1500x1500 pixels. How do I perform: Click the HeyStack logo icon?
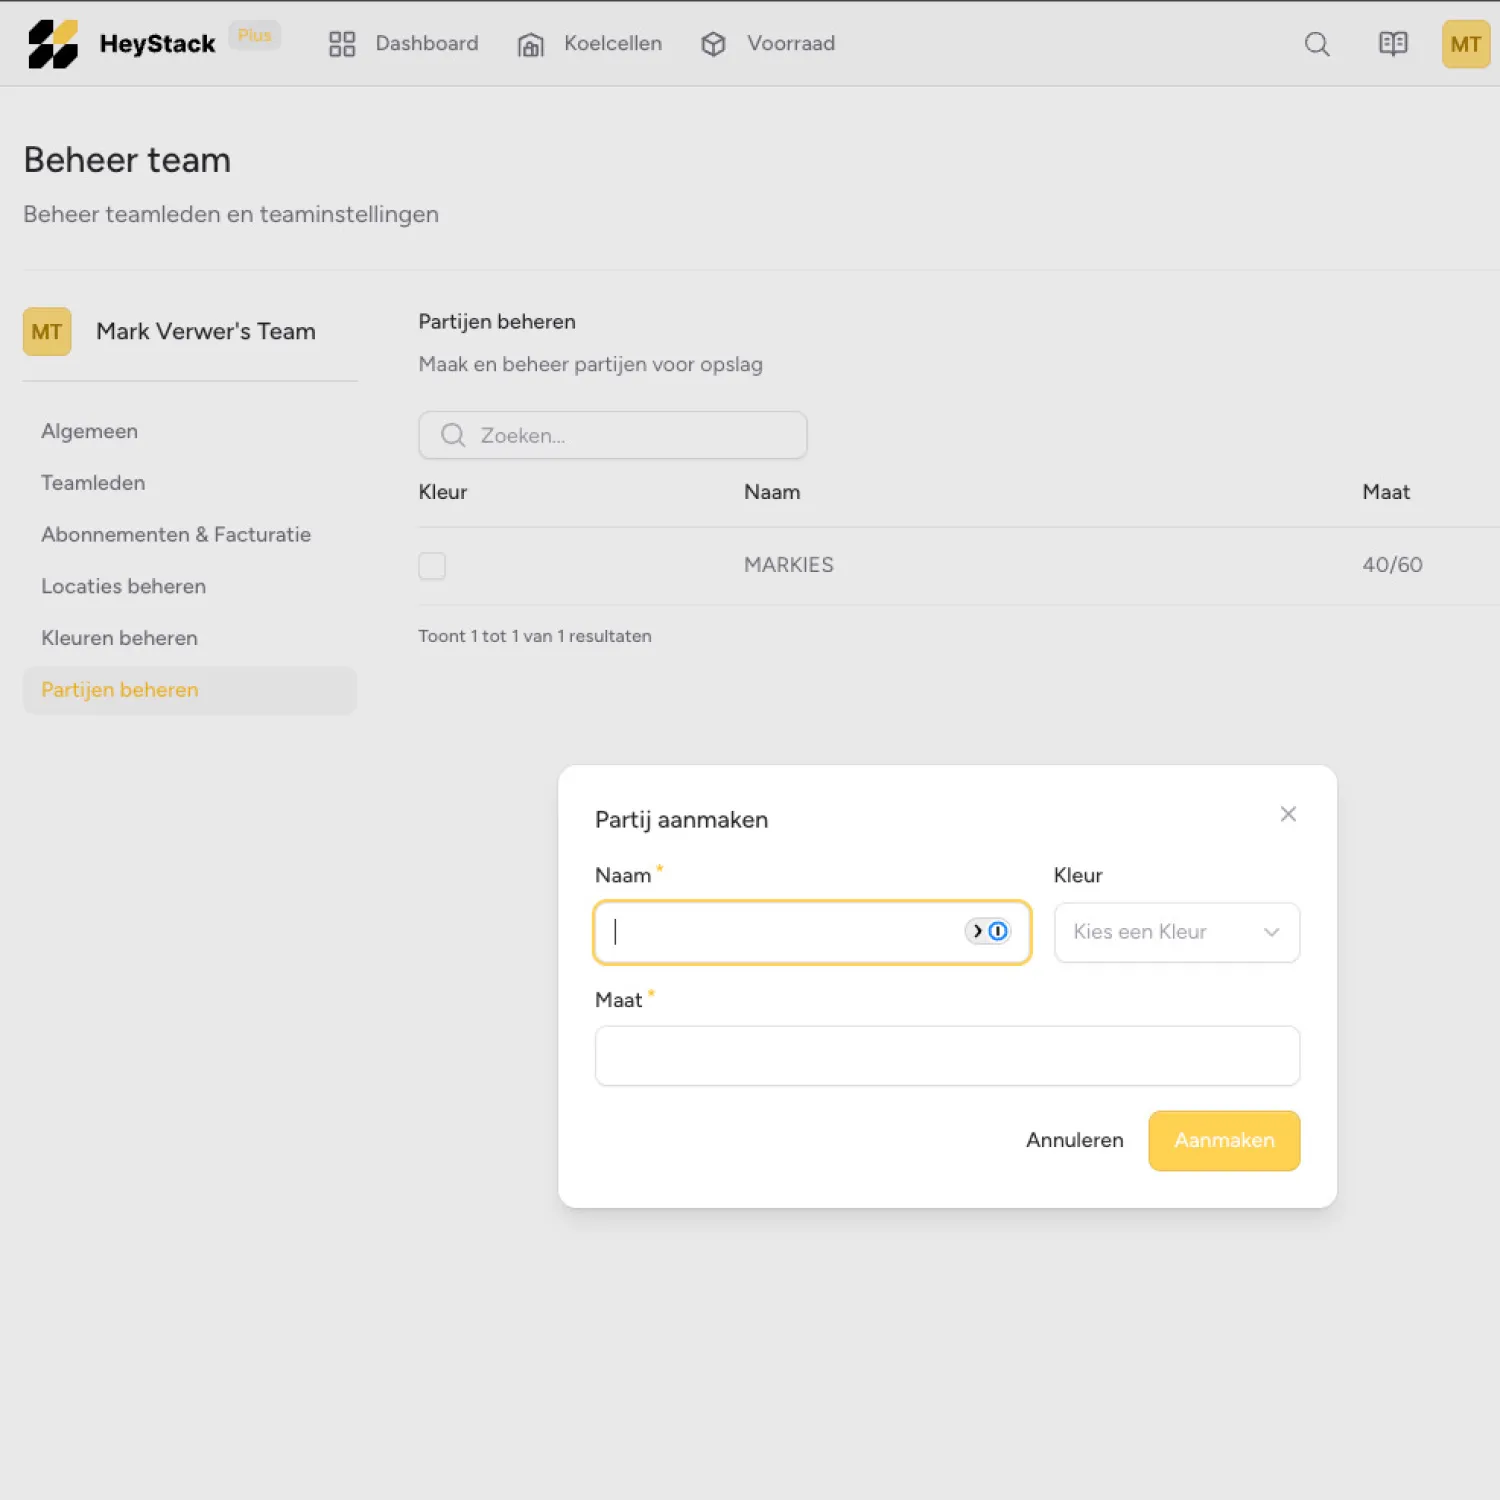click(53, 44)
